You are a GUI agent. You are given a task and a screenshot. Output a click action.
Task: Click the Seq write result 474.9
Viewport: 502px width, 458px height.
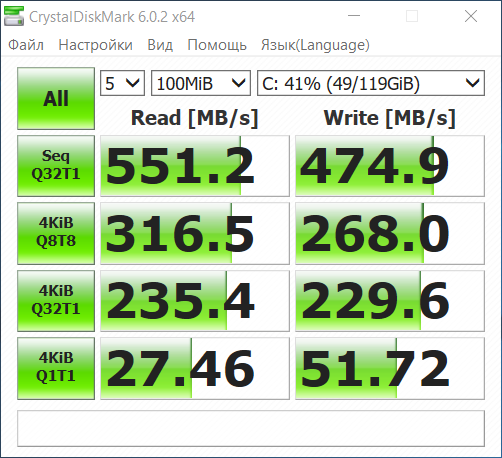pyautogui.click(x=390, y=166)
